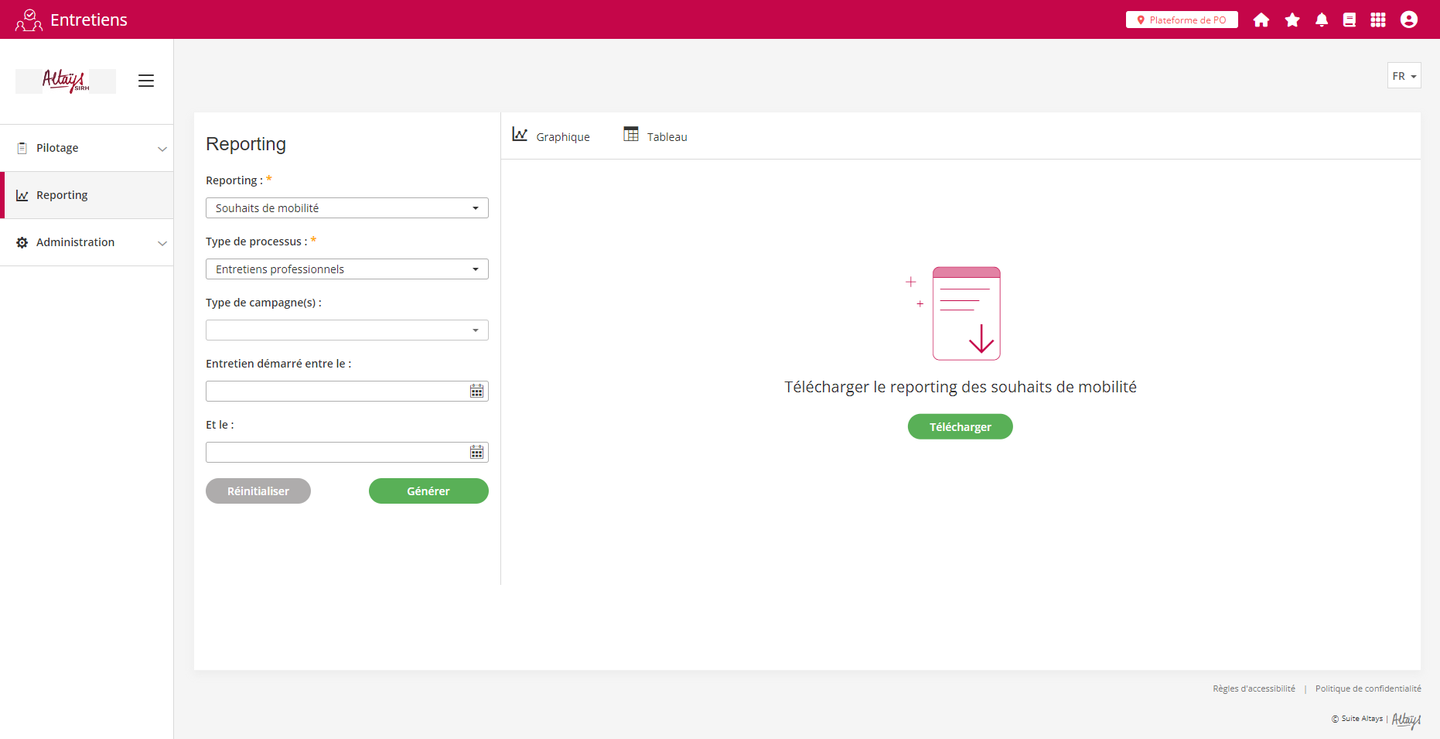Viewport: 1440px width, 739px height.
Task: Open favorites star icon
Action: (x=1292, y=20)
